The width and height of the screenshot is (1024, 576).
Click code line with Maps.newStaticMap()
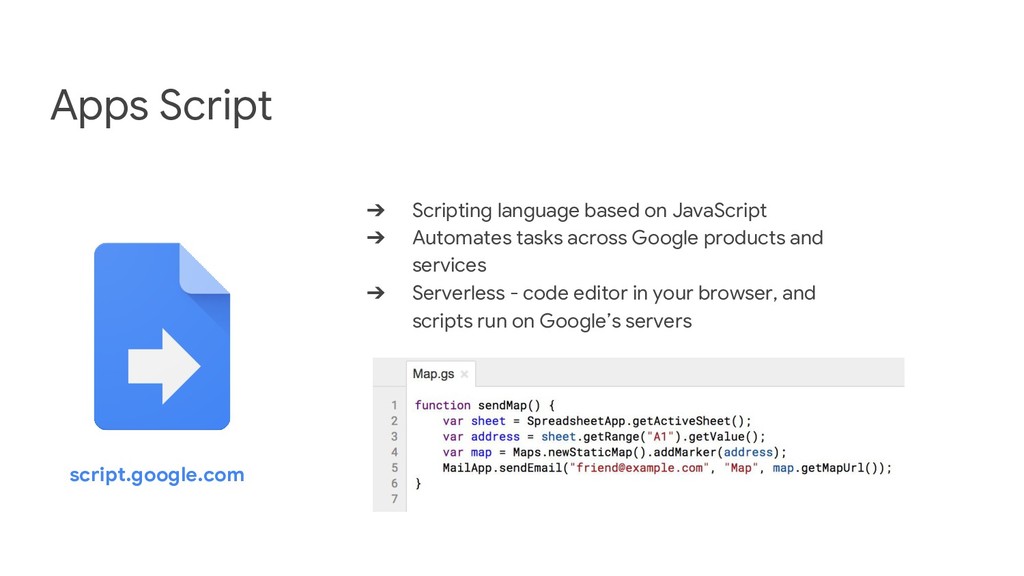point(615,452)
